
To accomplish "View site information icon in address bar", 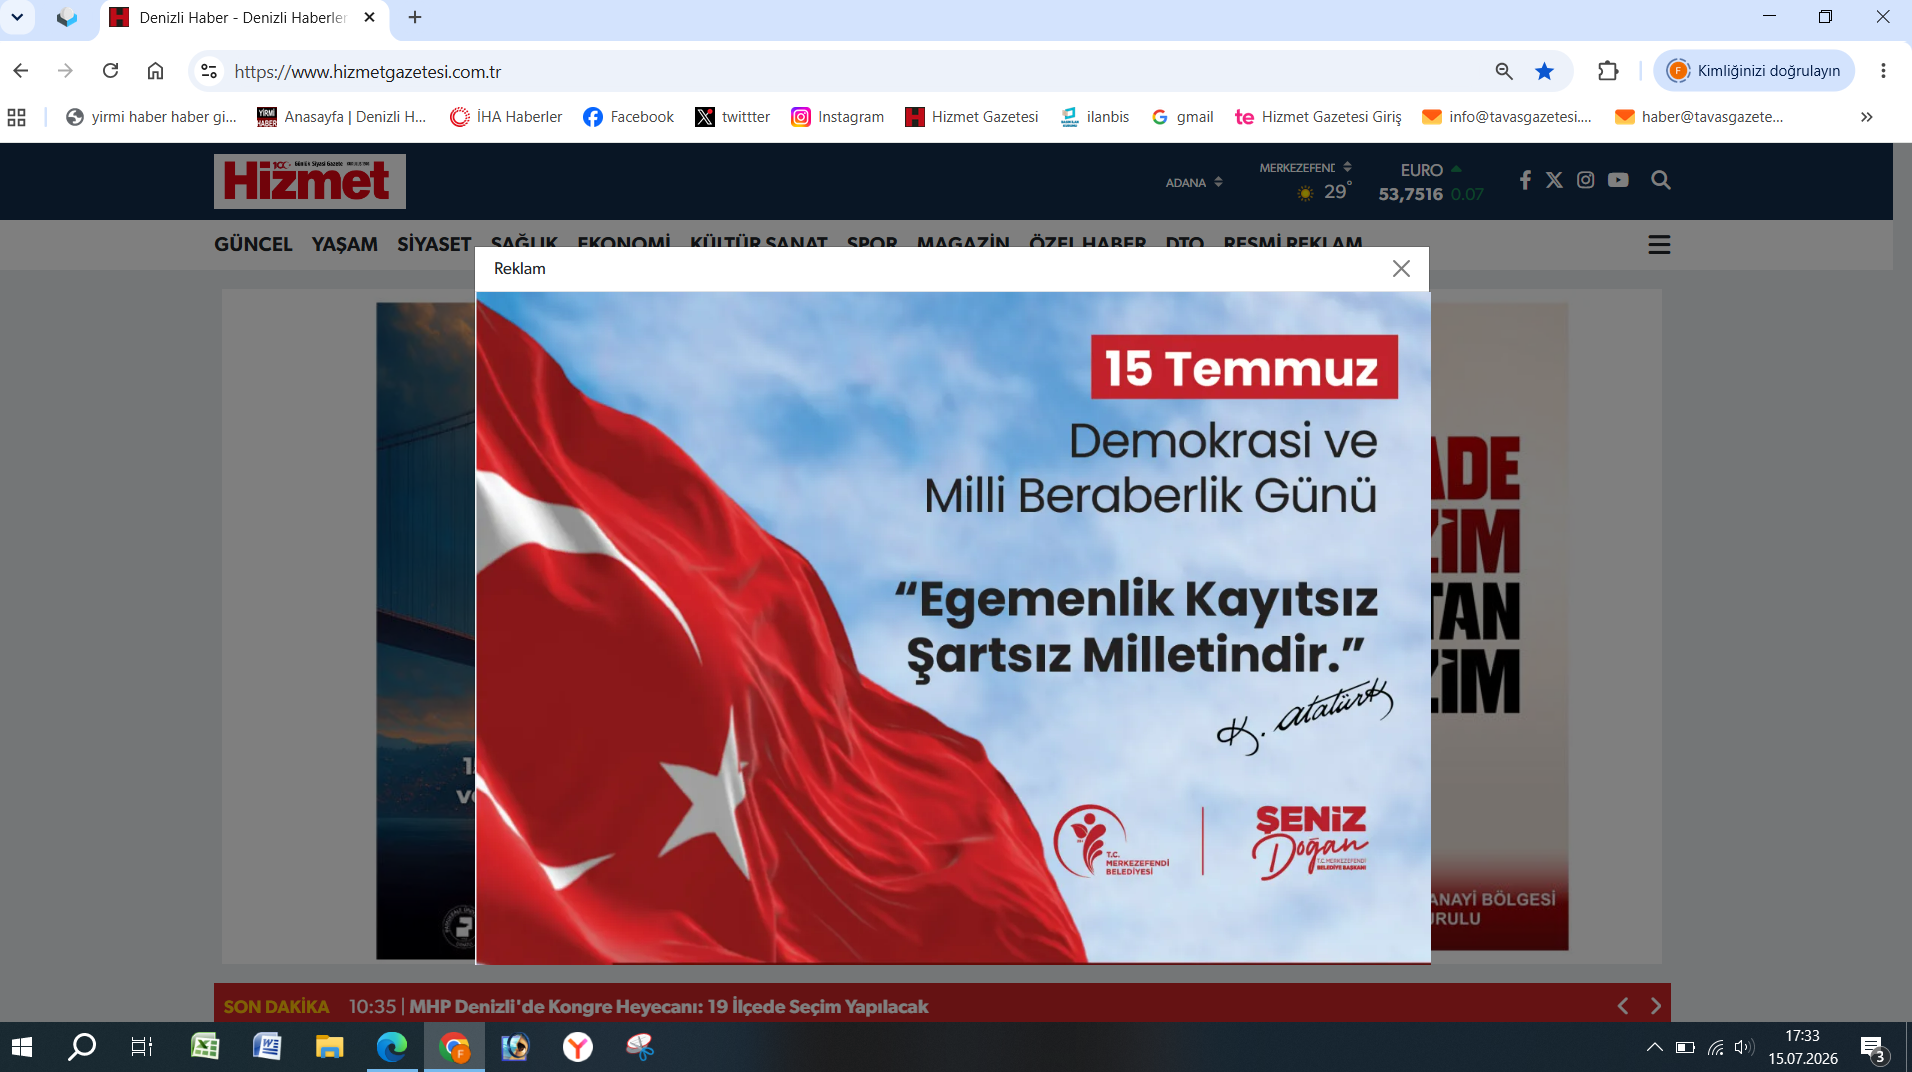I will 209,71.
